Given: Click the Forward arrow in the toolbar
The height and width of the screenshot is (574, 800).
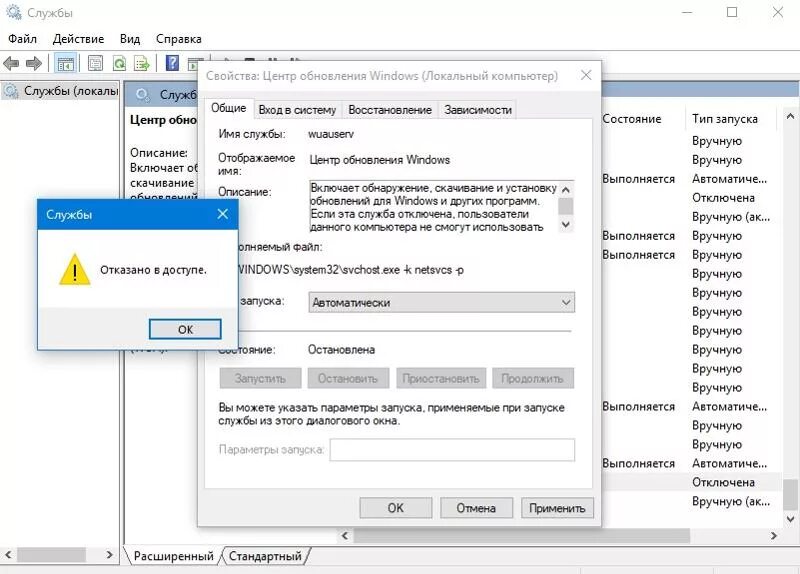Looking at the screenshot, I should pos(34,64).
